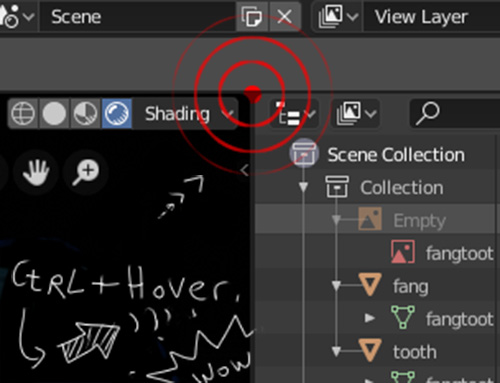Click the Scene Collection icon
The width and height of the screenshot is (500, 383).
[x=304, y=154]
